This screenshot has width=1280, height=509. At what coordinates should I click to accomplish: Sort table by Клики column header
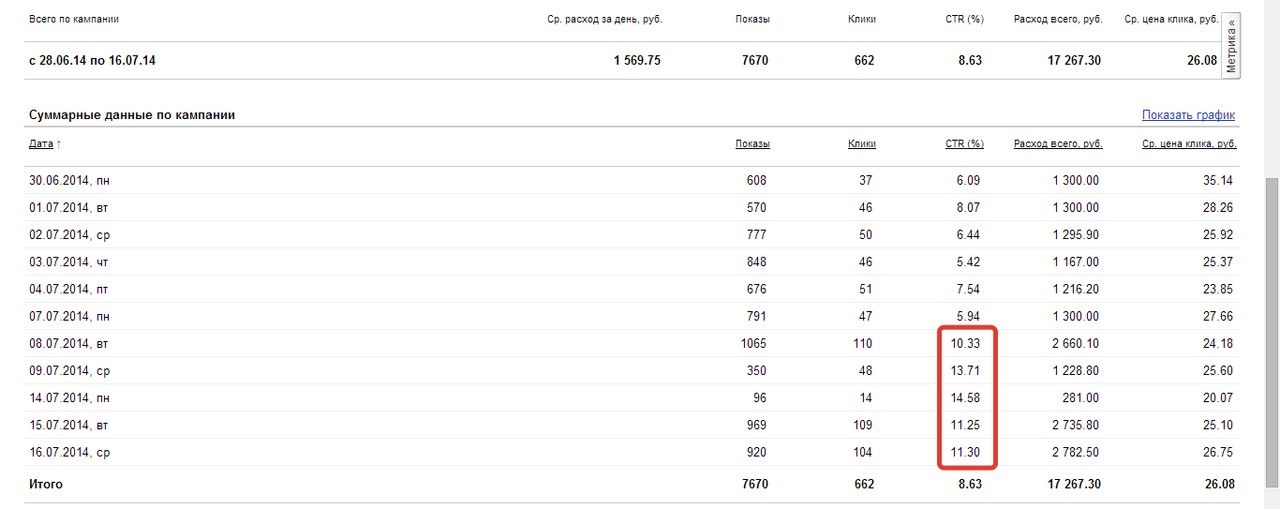tap(861, 144)
